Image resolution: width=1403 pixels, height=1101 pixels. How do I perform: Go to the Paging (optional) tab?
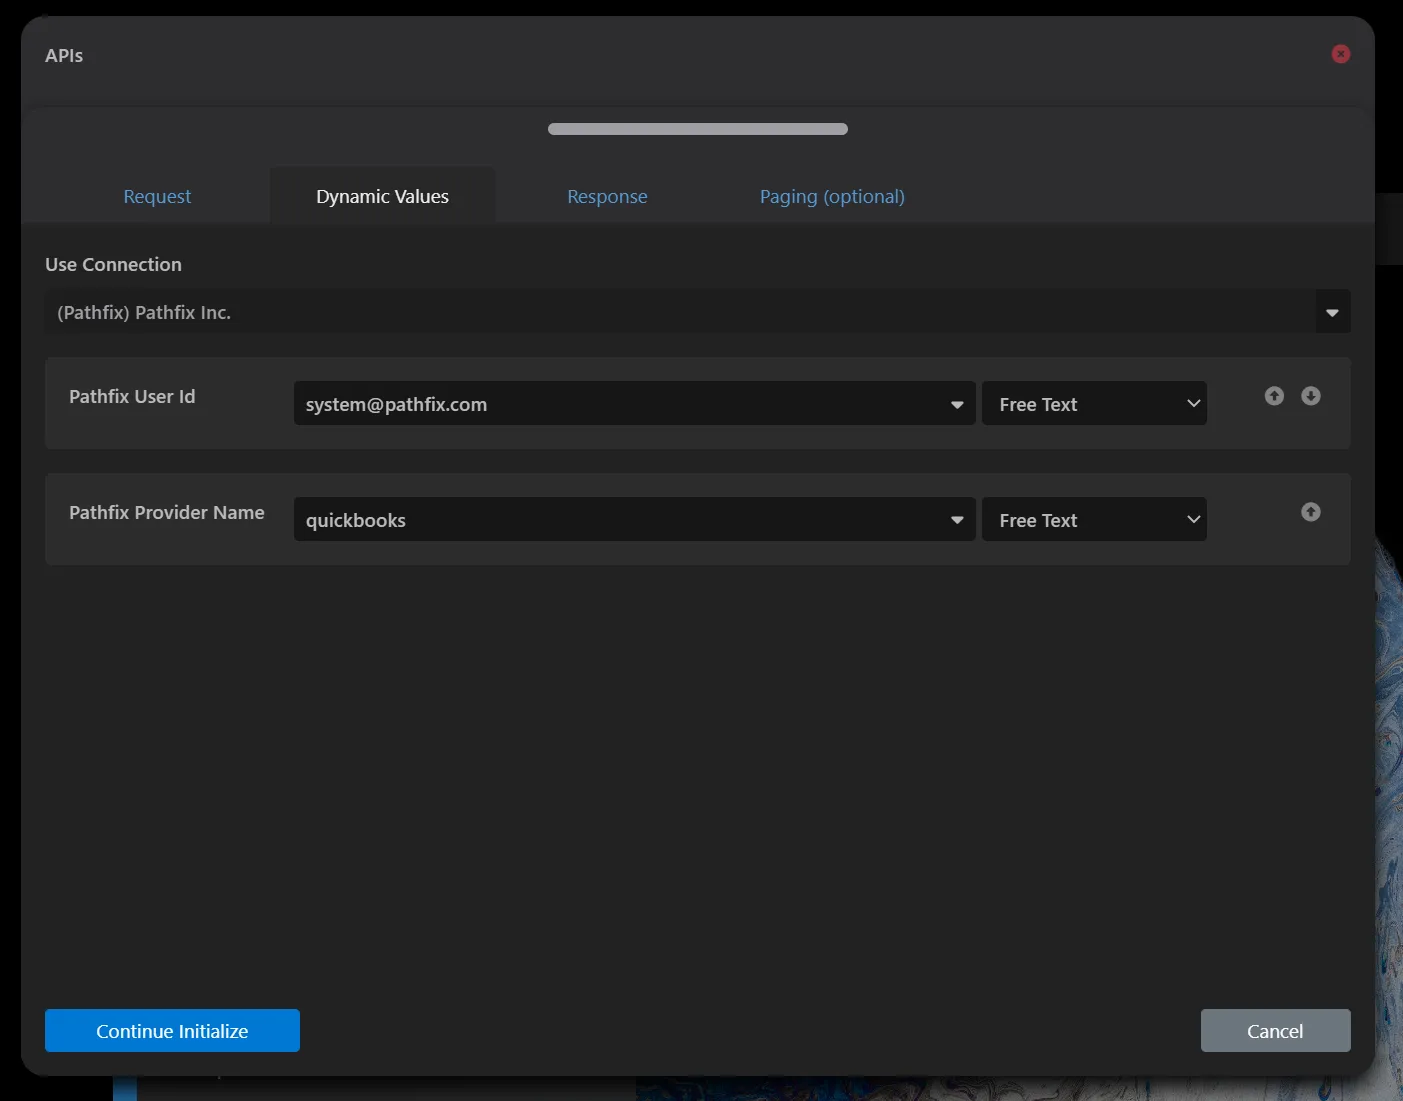click(832, 196)
